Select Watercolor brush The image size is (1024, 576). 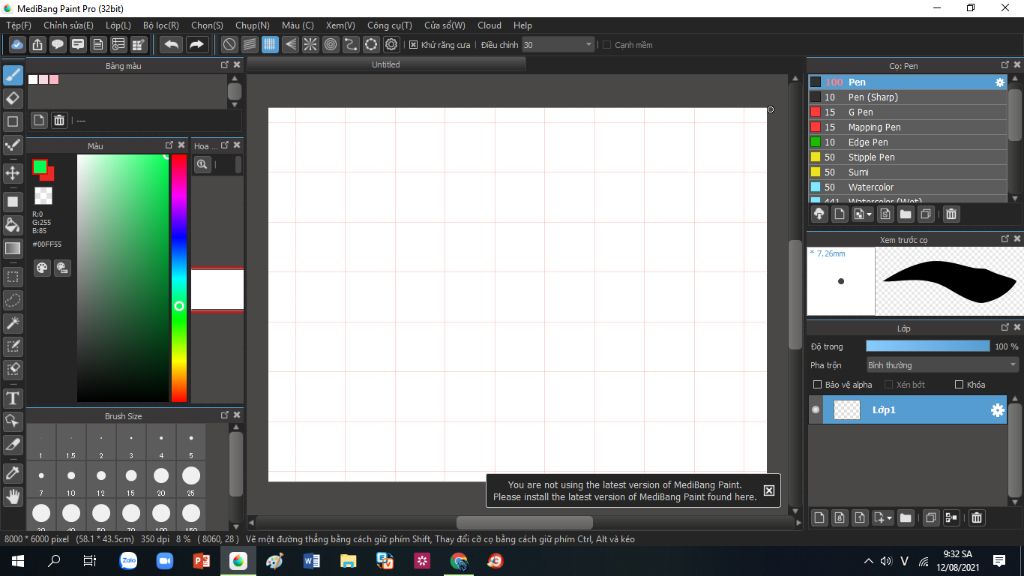[908, 187]
